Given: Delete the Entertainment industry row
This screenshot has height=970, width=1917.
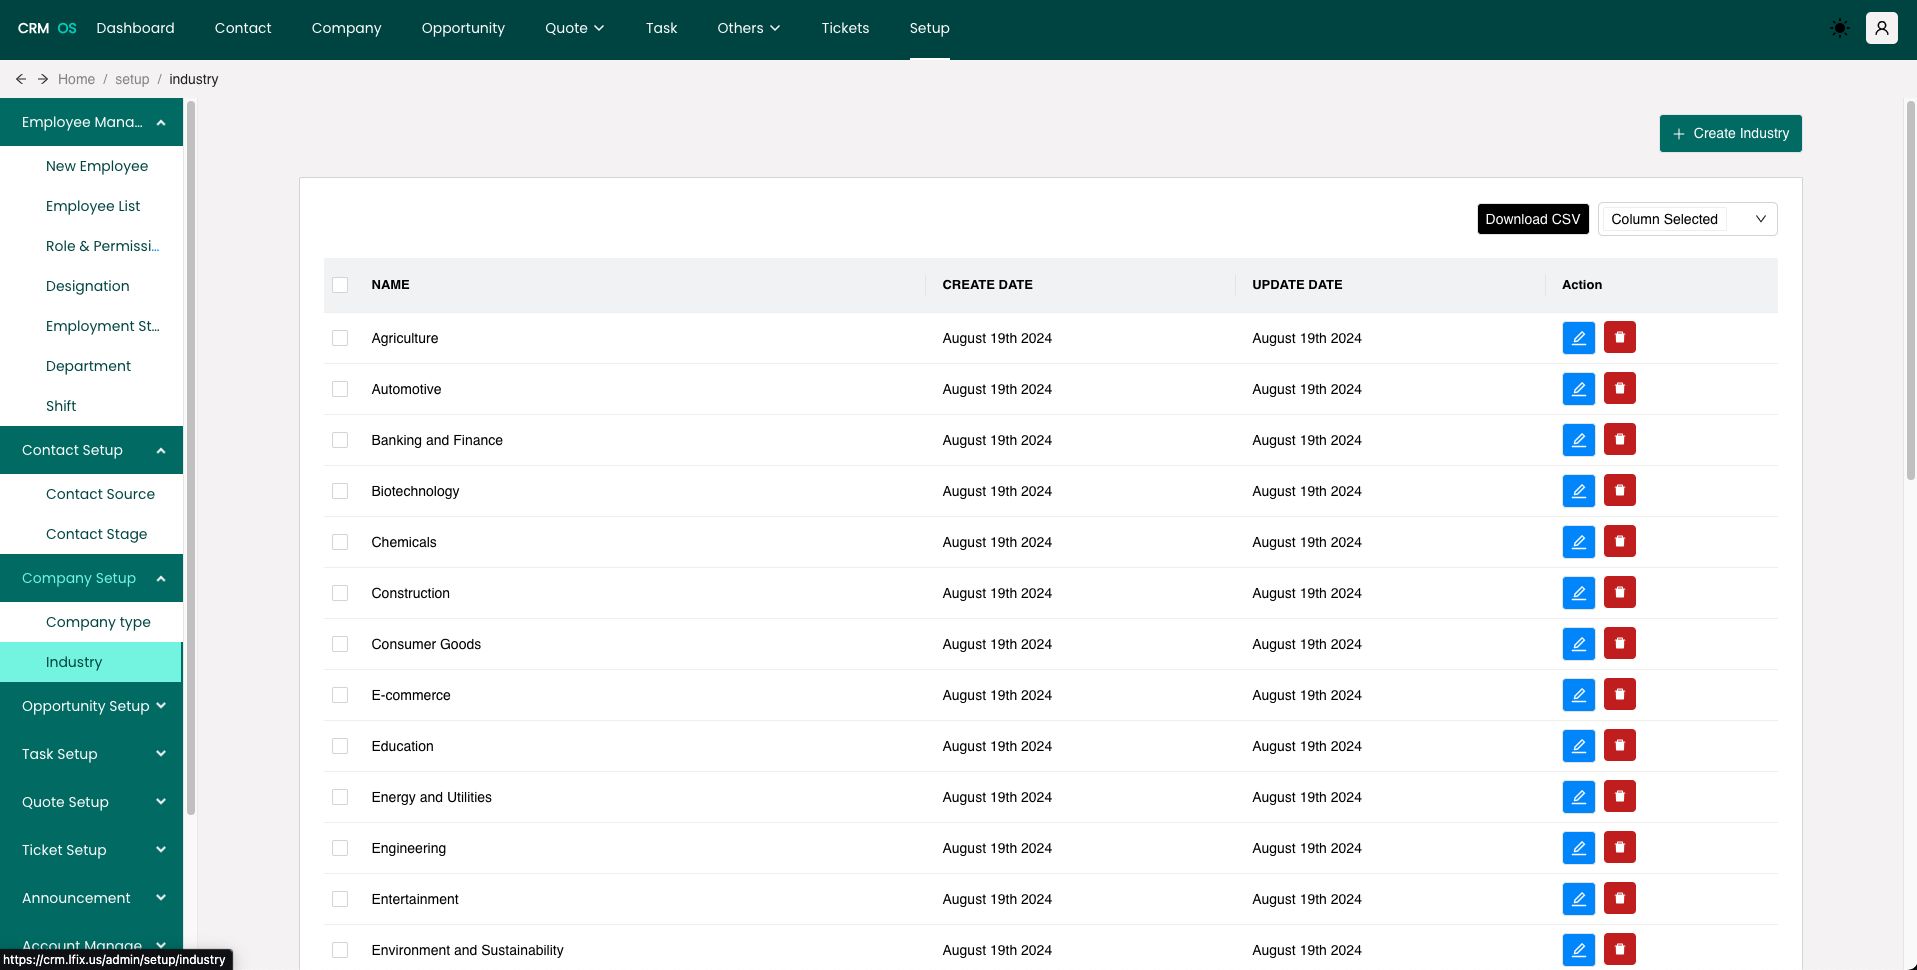Looking at the screenshot, I should [1619, 899].
